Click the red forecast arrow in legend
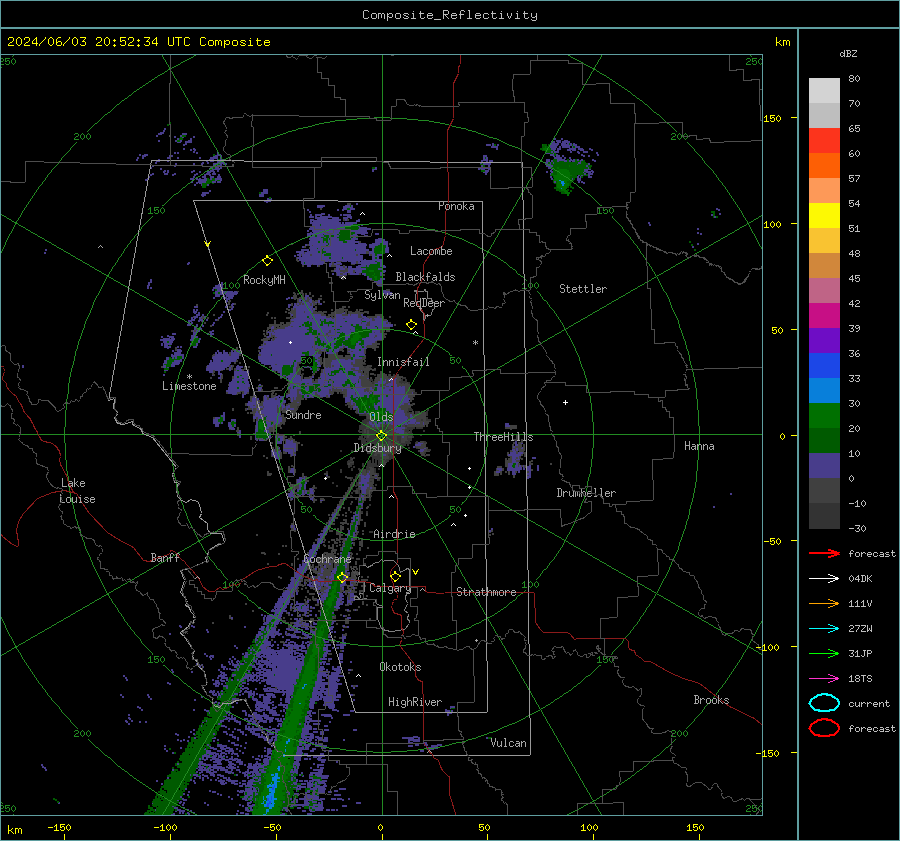 tap(824, 553)
